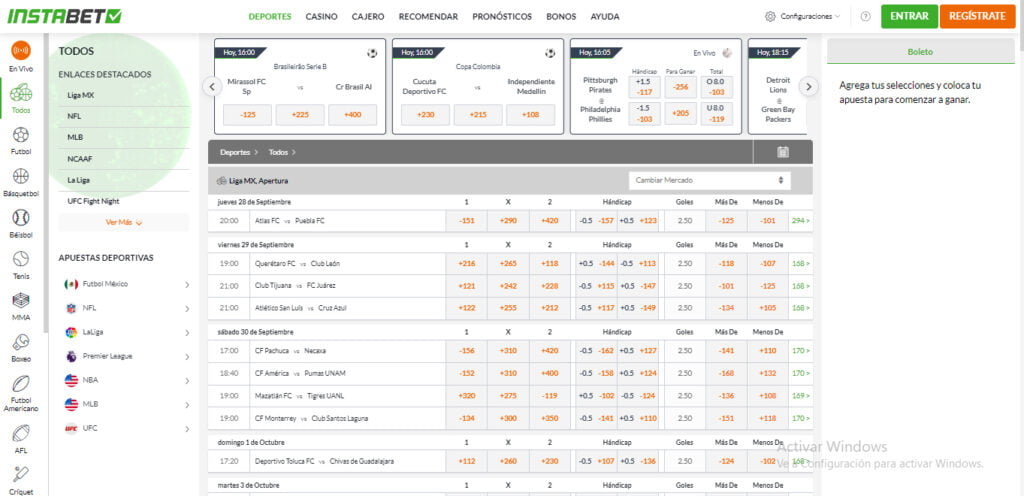
Task: Open the Futbol soccer ball icon
Action: click(21, 135)
